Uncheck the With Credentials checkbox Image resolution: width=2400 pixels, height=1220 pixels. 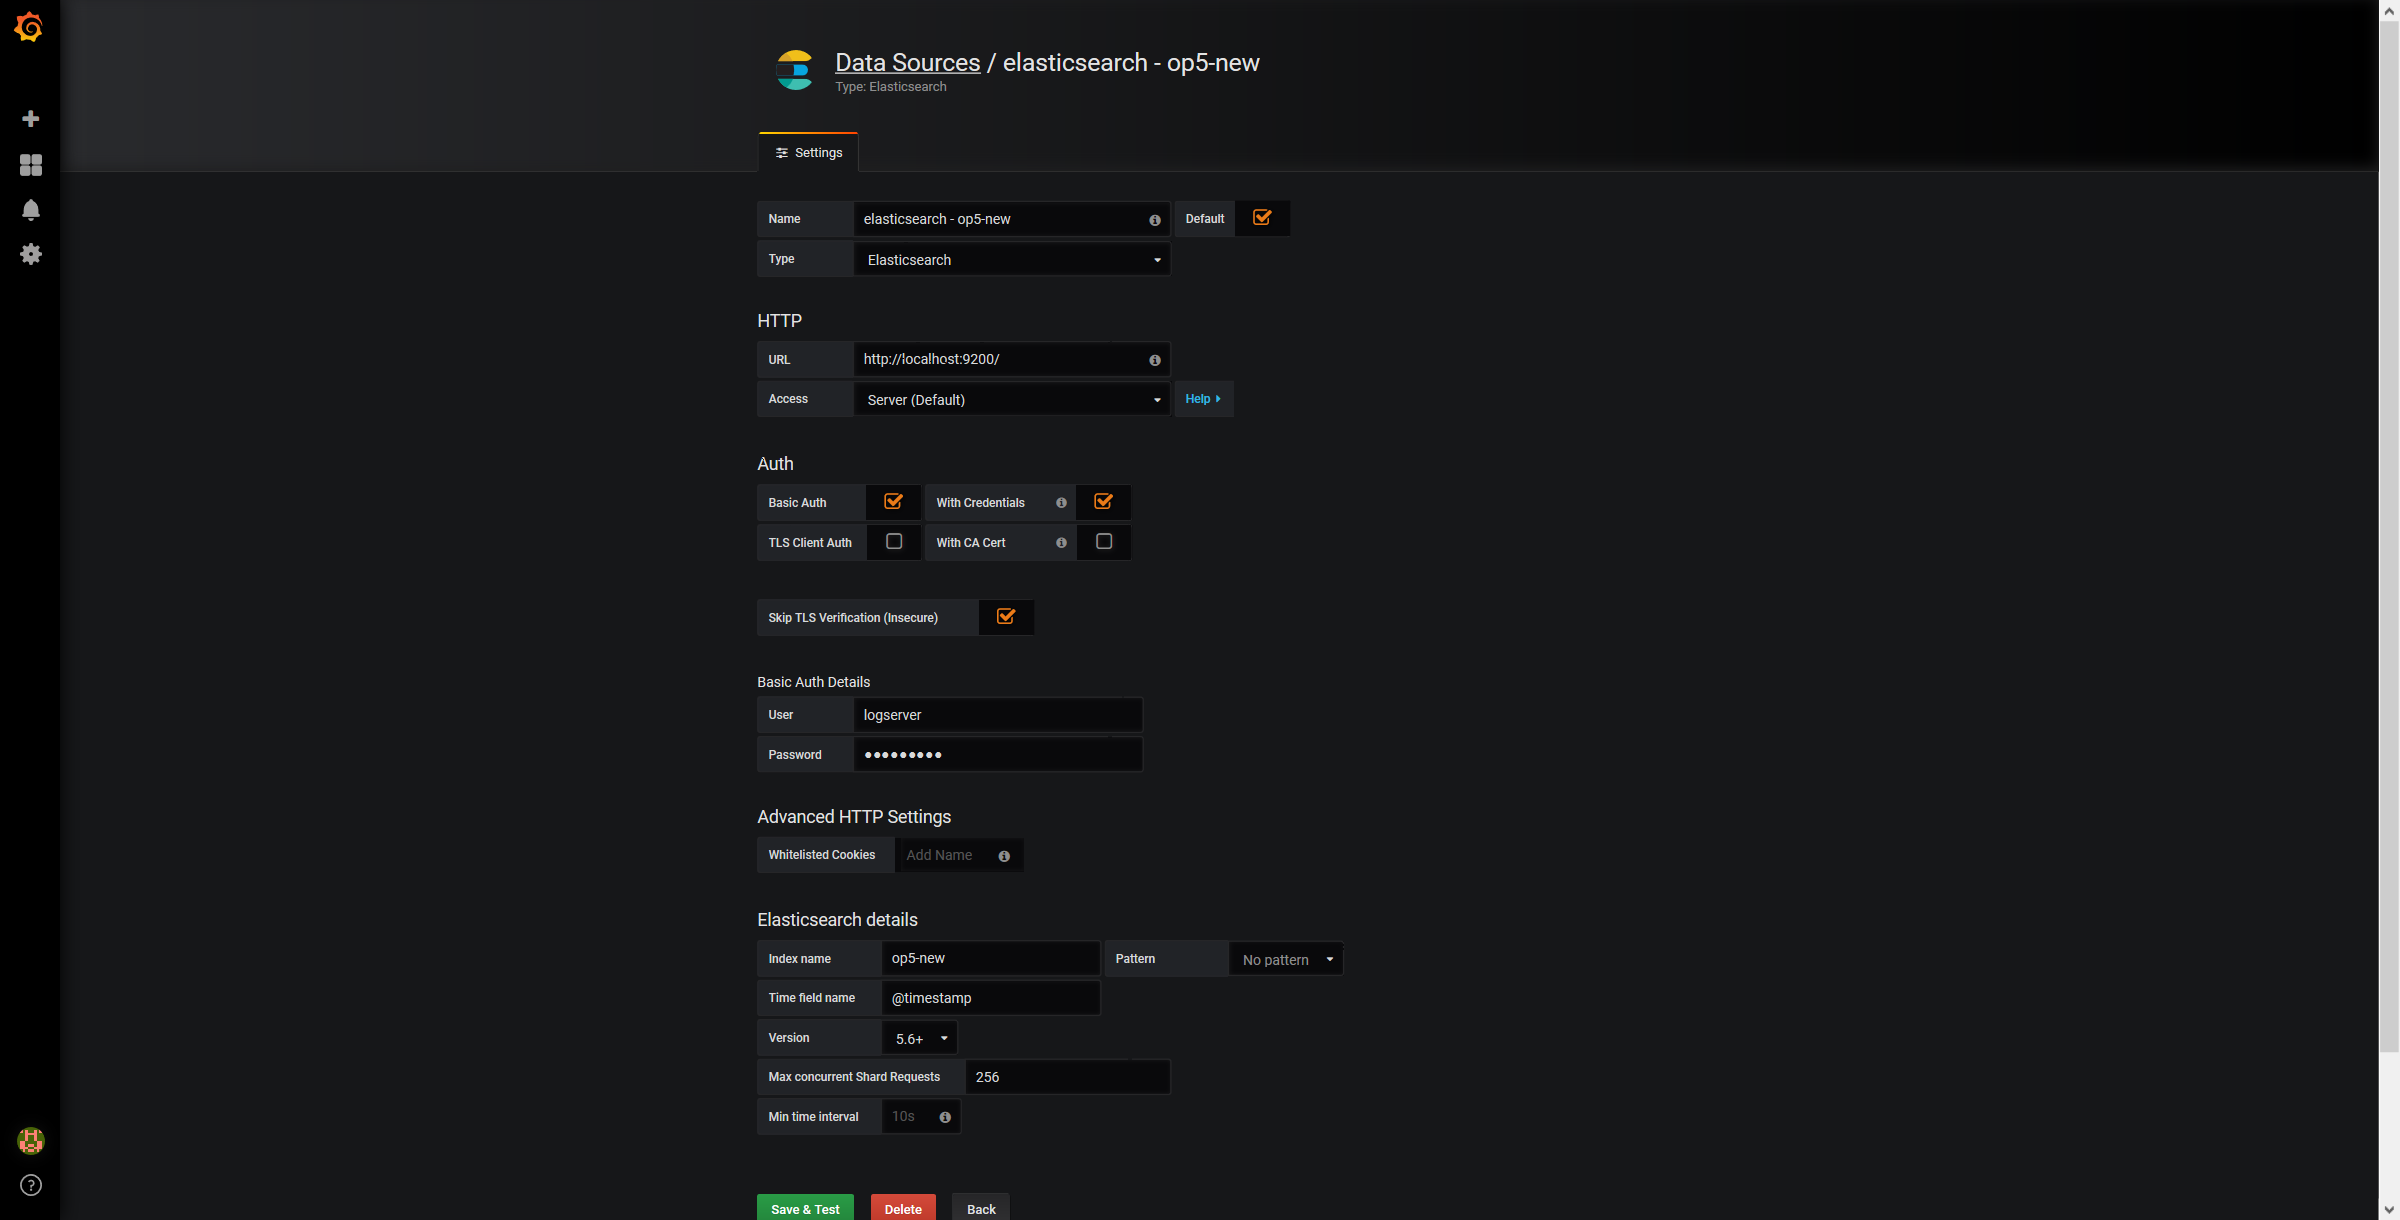point(1104,502)
